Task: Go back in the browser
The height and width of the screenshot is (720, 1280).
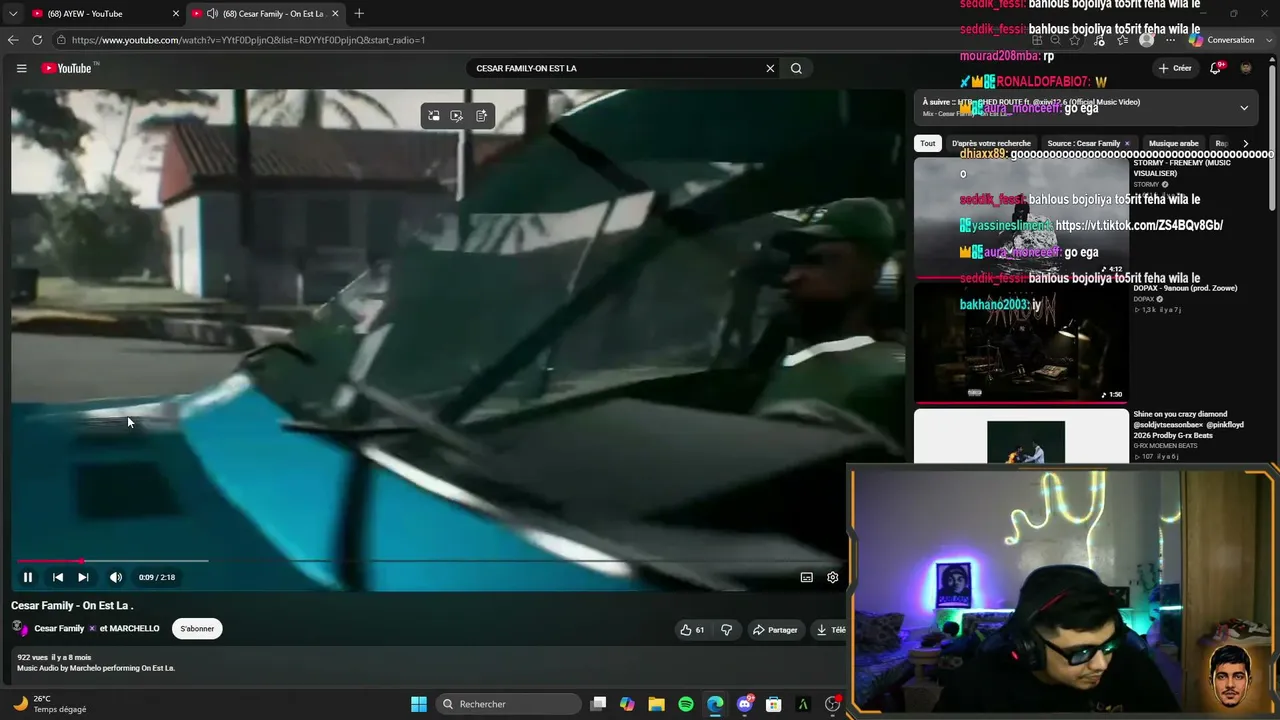Action: point(13,40)
